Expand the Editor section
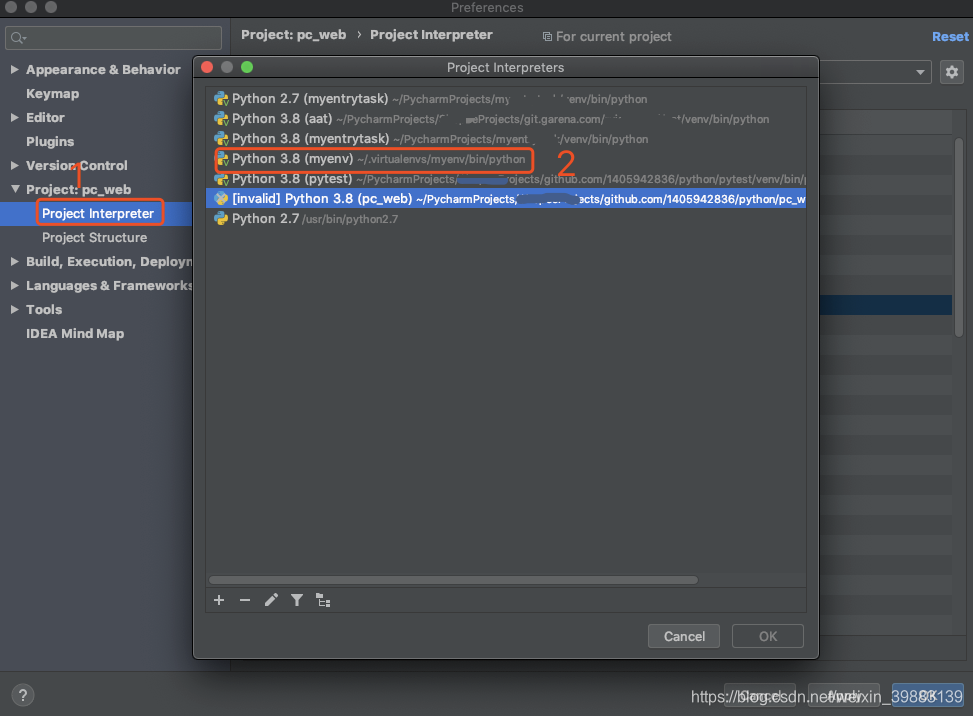Screen dimensions: 973x716 14,117
